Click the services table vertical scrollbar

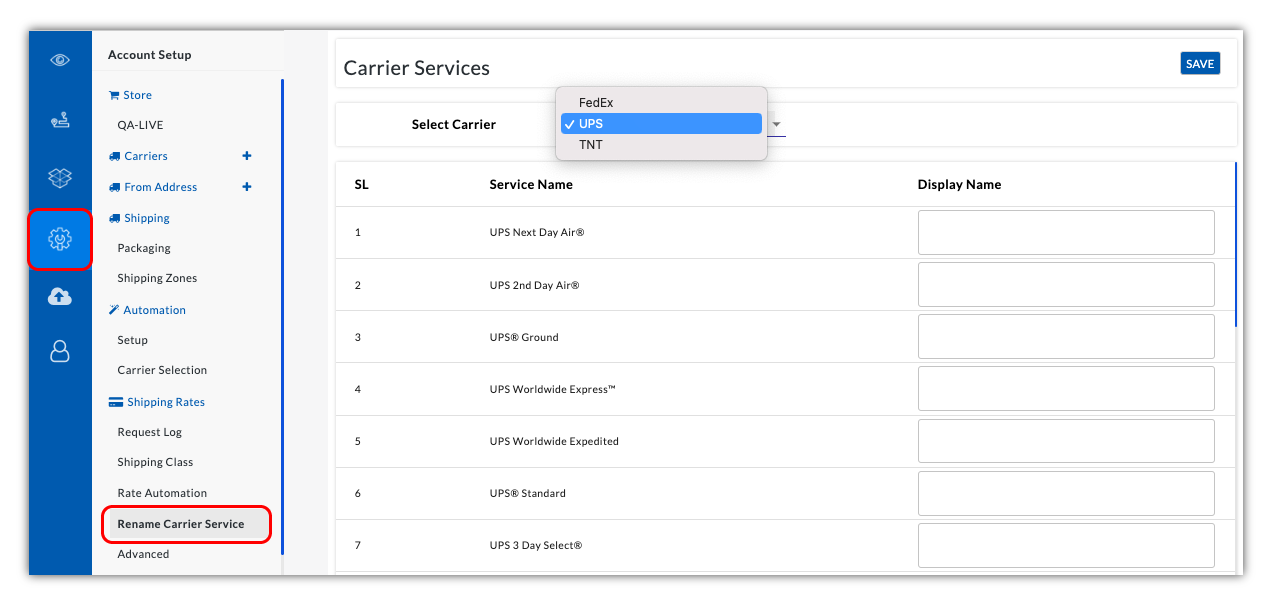tap(1236, 245)
